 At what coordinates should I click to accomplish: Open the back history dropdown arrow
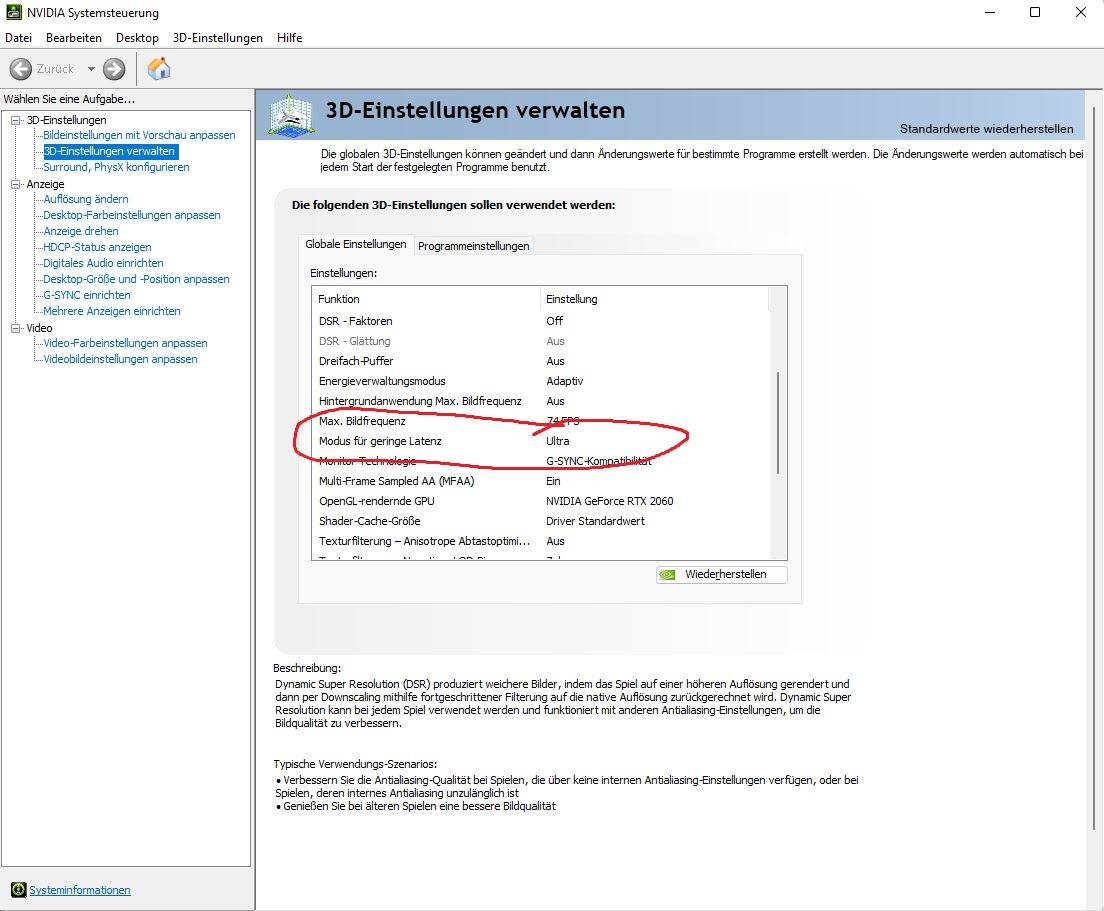tap(91, 69)
